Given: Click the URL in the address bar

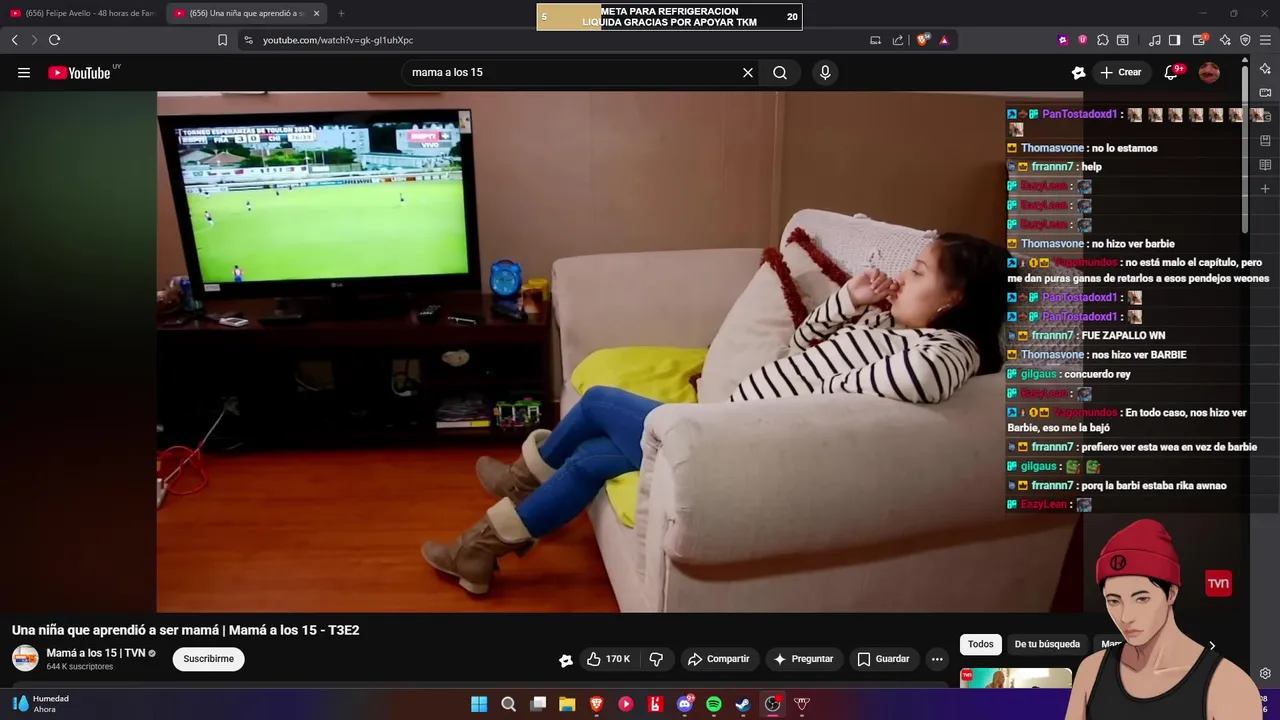Looking at the screenshot, I should [x=338, y=40].
